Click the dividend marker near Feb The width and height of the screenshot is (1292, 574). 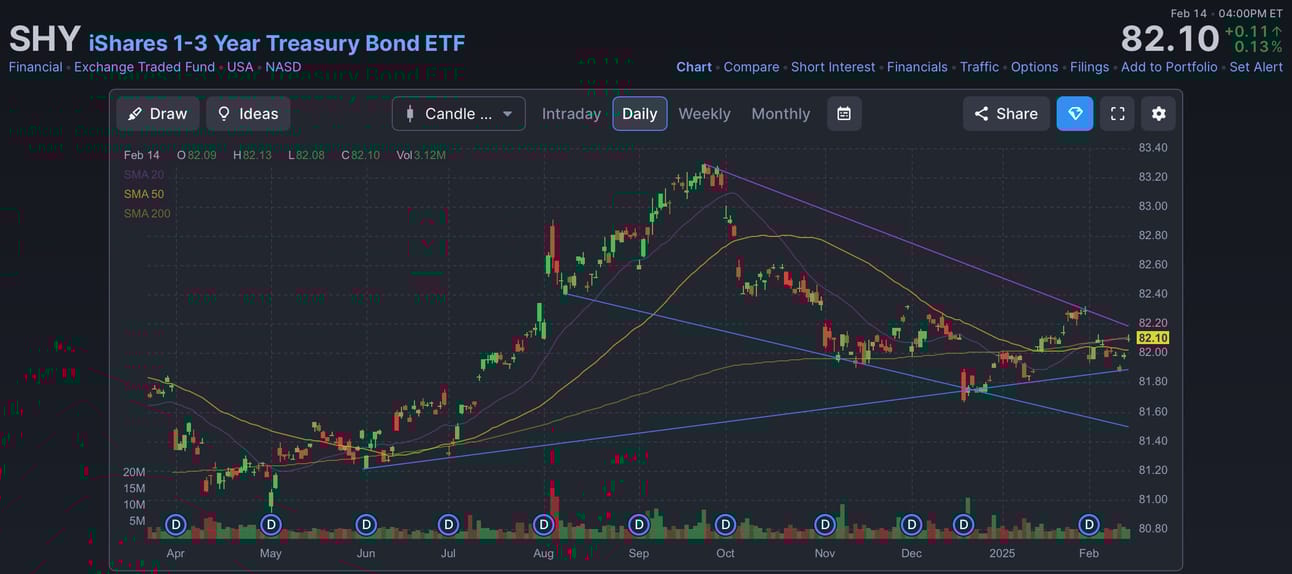coord(1088,524)
